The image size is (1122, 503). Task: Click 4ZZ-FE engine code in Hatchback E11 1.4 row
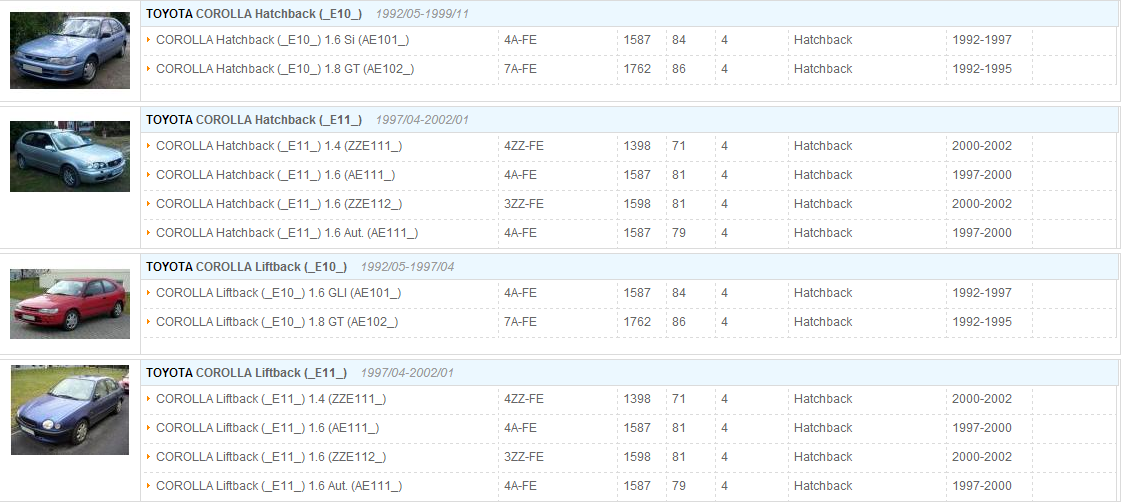pyautogui.click(x=524, y=146)
